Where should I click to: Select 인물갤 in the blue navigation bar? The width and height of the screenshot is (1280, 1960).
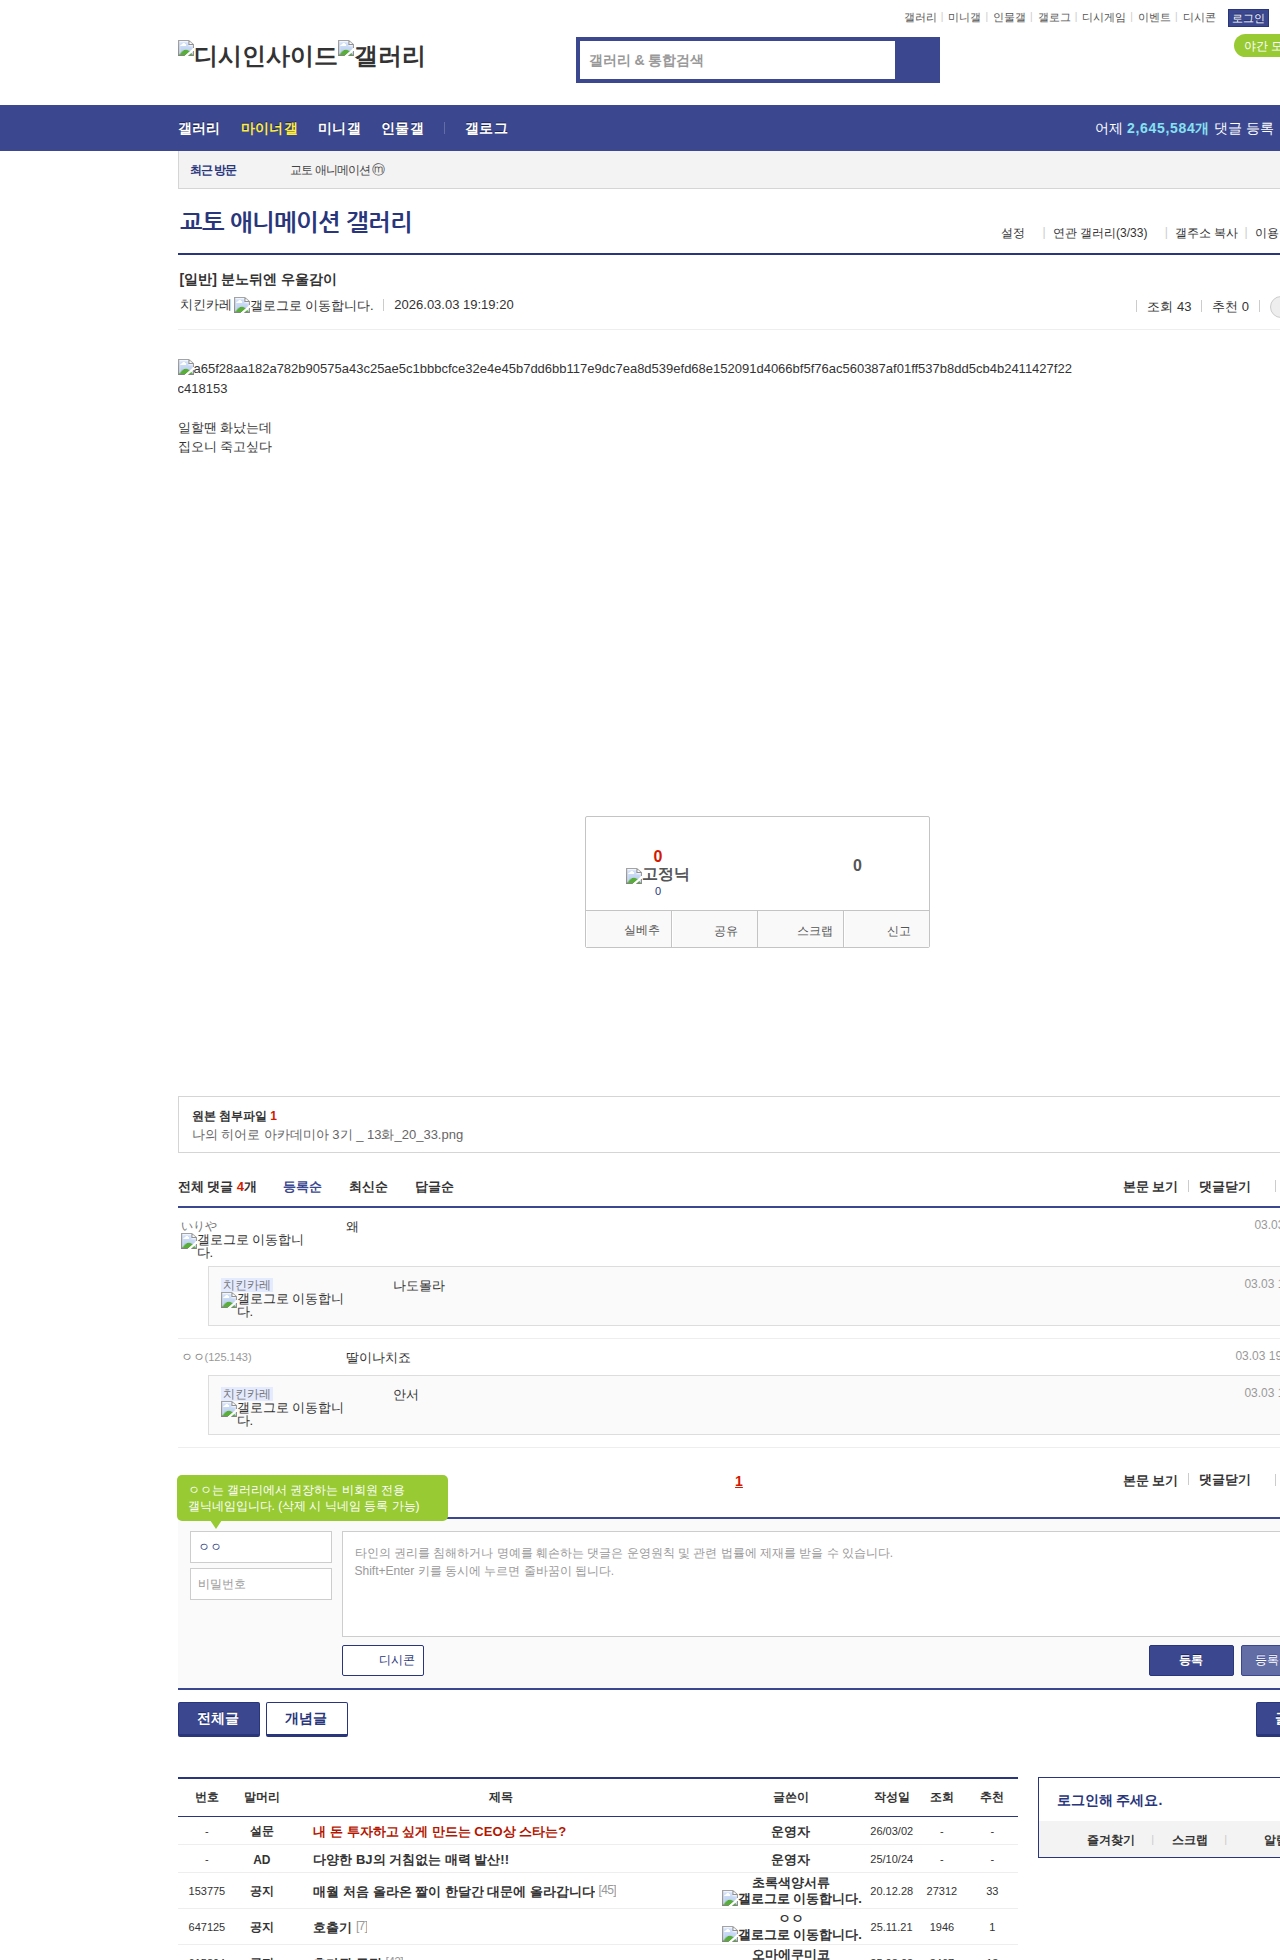pyautogui.click(x=402, y=128)
